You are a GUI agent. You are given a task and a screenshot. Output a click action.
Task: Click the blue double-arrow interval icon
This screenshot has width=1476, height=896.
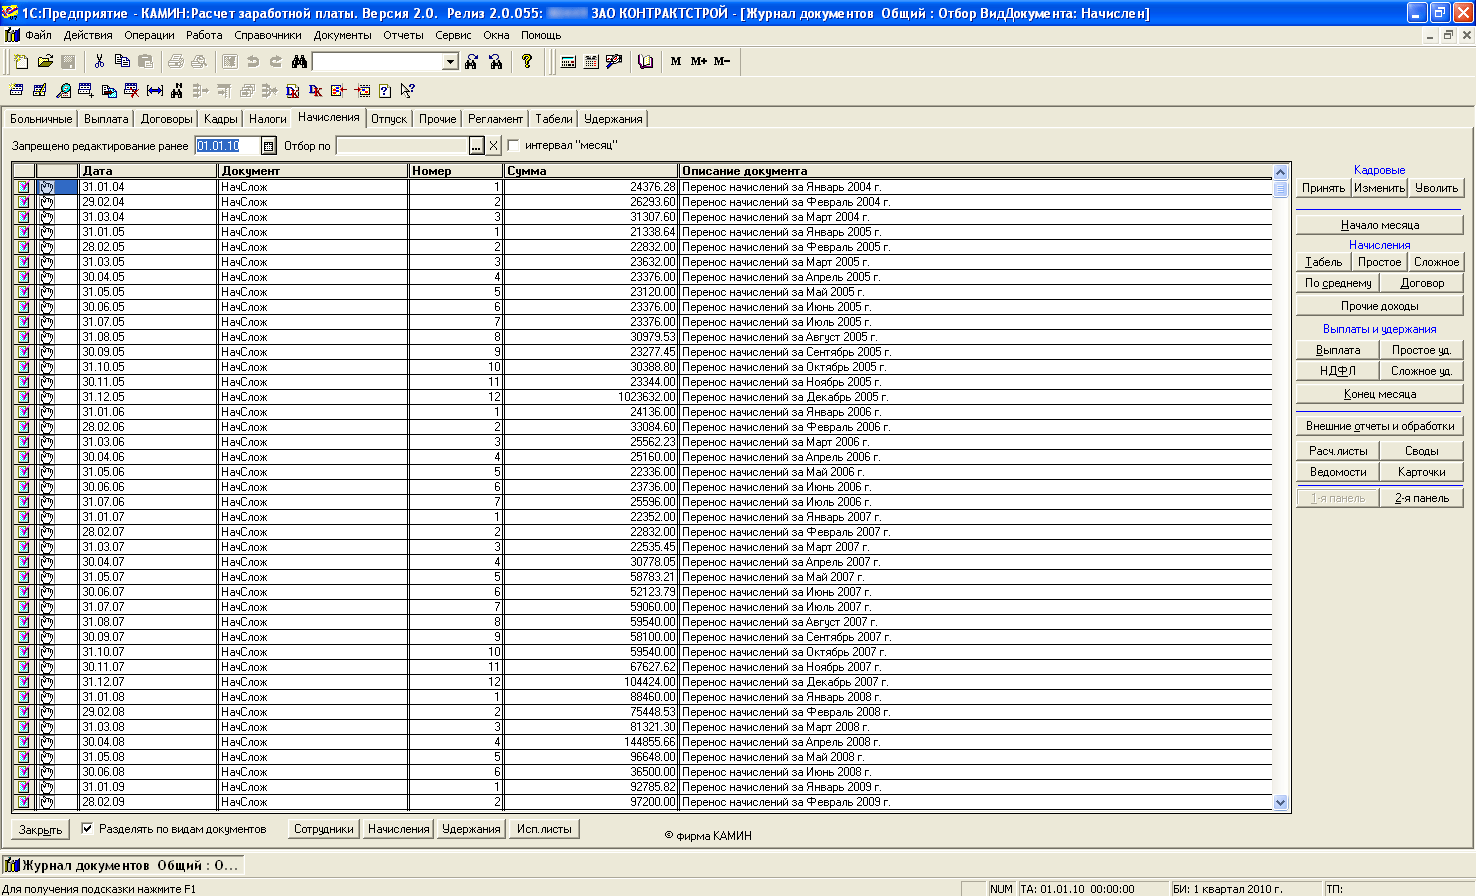[155, 91]
